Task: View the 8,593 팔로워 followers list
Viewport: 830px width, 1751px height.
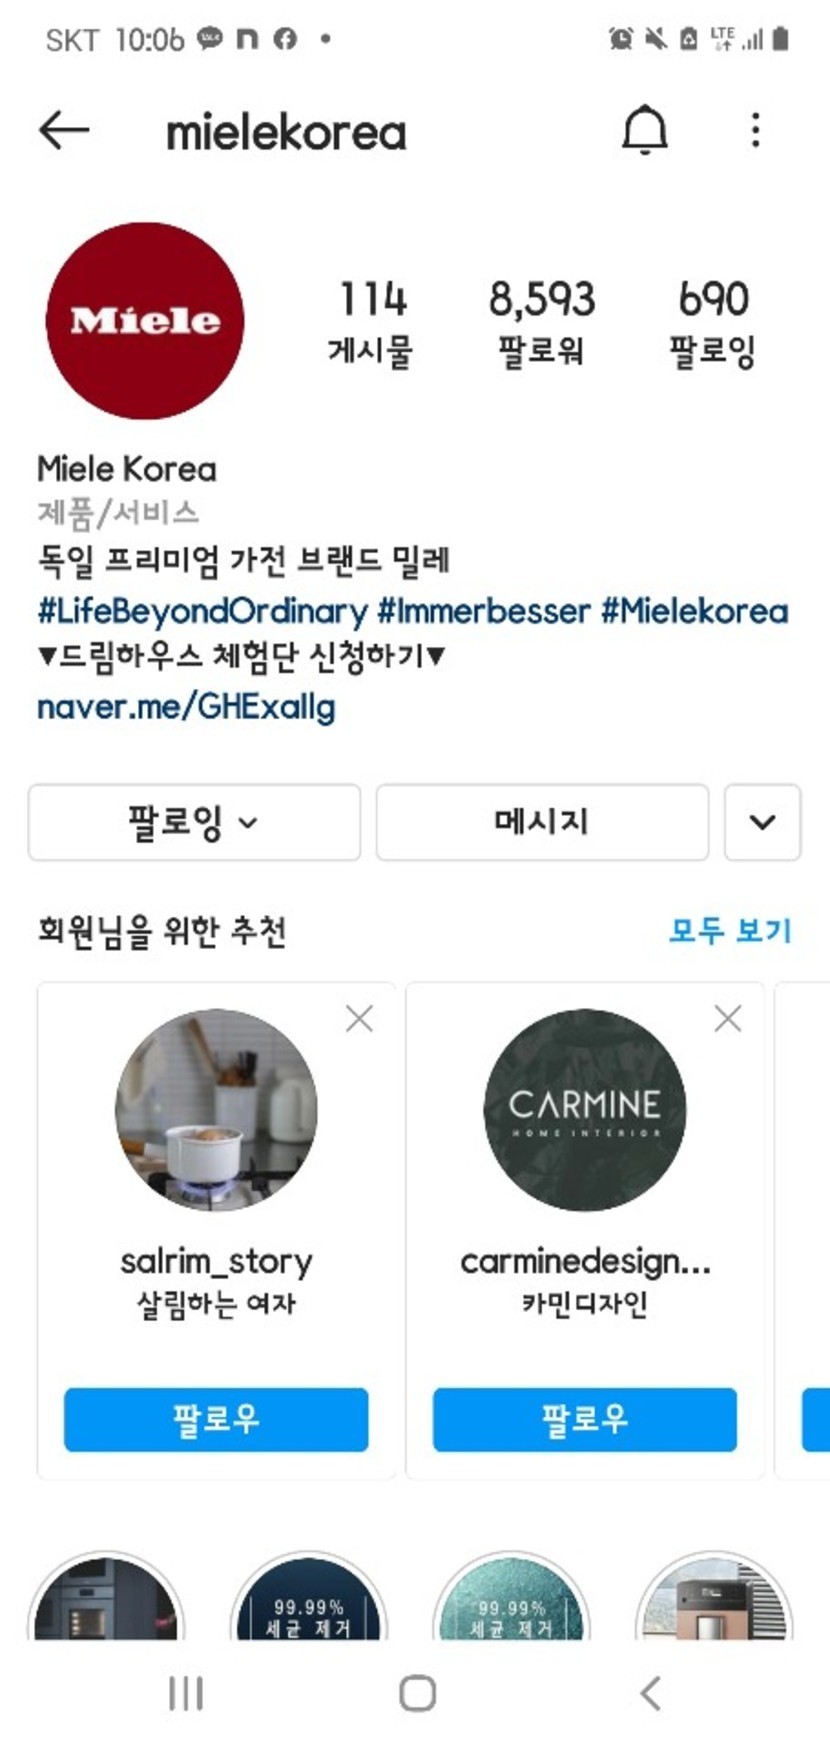Action: [542, 323]
